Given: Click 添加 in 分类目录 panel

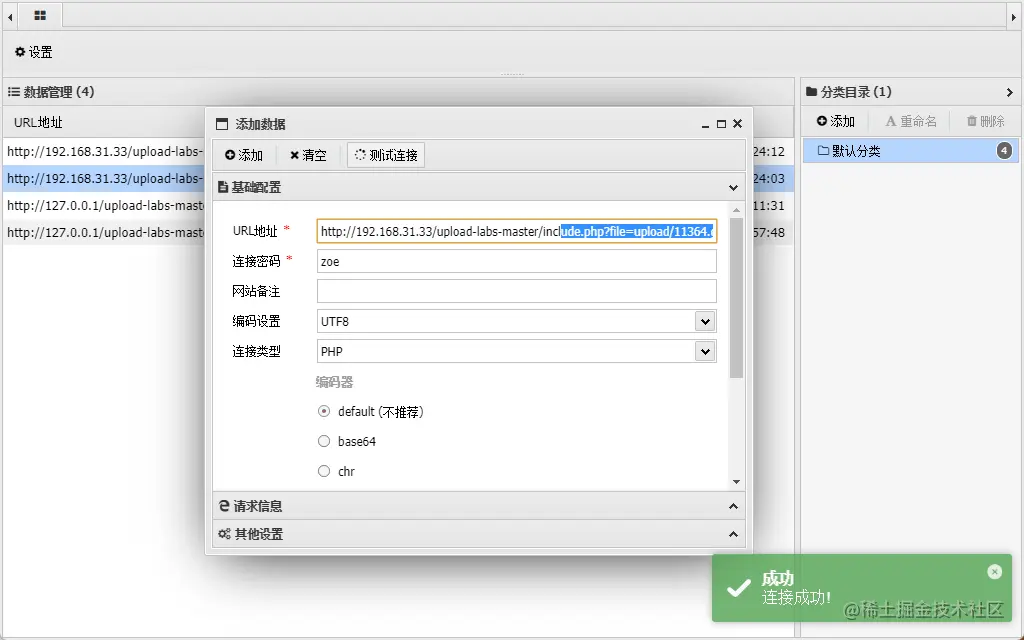Looking at the screenshot, I should 836,121.
